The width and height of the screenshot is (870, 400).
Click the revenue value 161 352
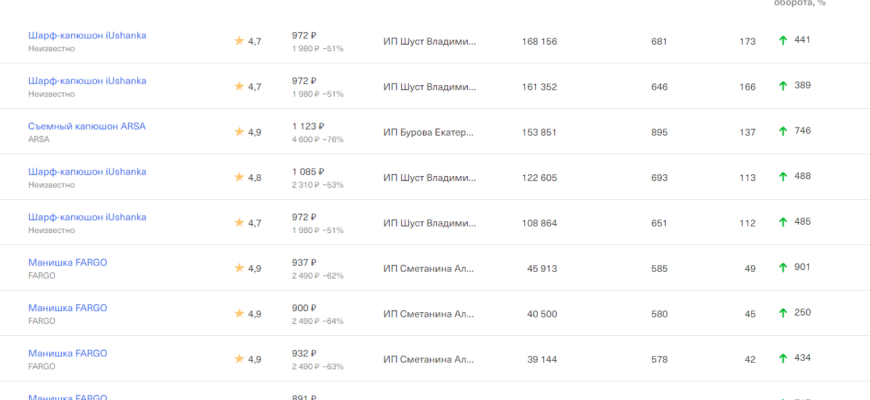539,87
